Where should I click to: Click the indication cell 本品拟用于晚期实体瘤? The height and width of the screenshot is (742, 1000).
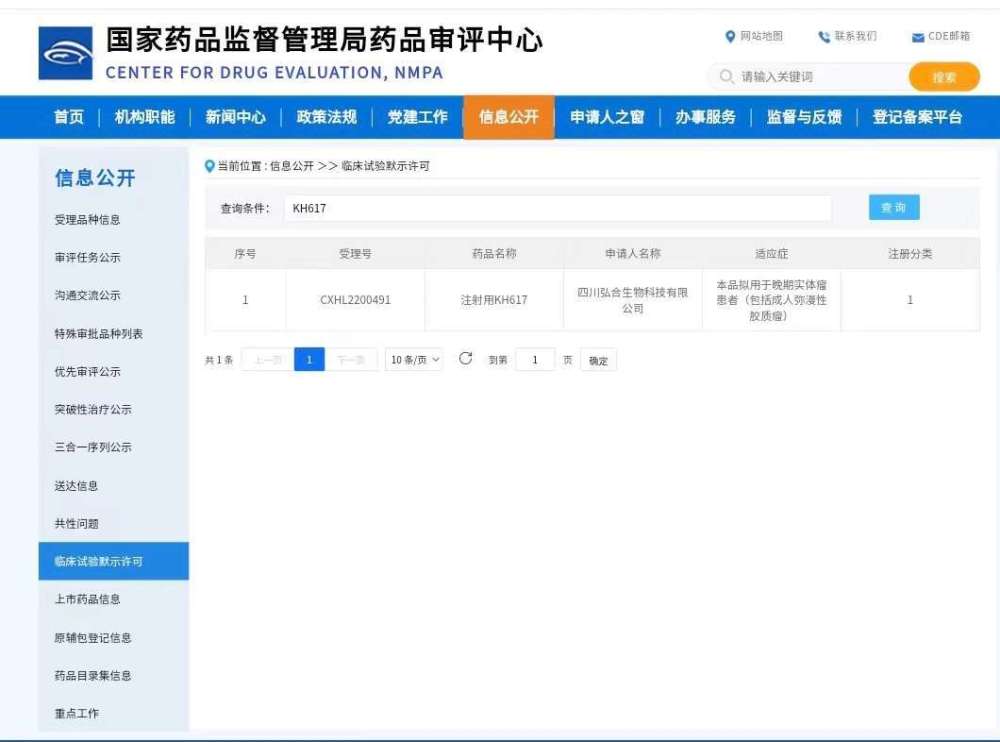pyautogui.click(x=772, y=300)
